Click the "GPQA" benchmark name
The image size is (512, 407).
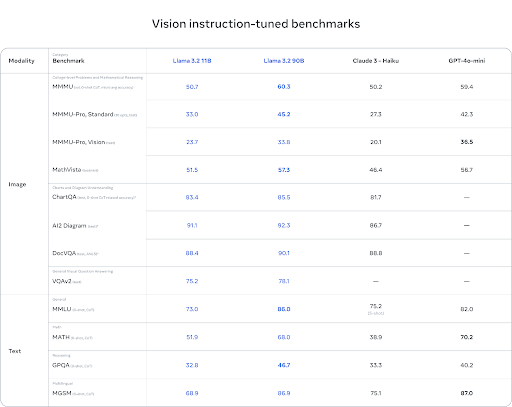[x=61, y=365]
